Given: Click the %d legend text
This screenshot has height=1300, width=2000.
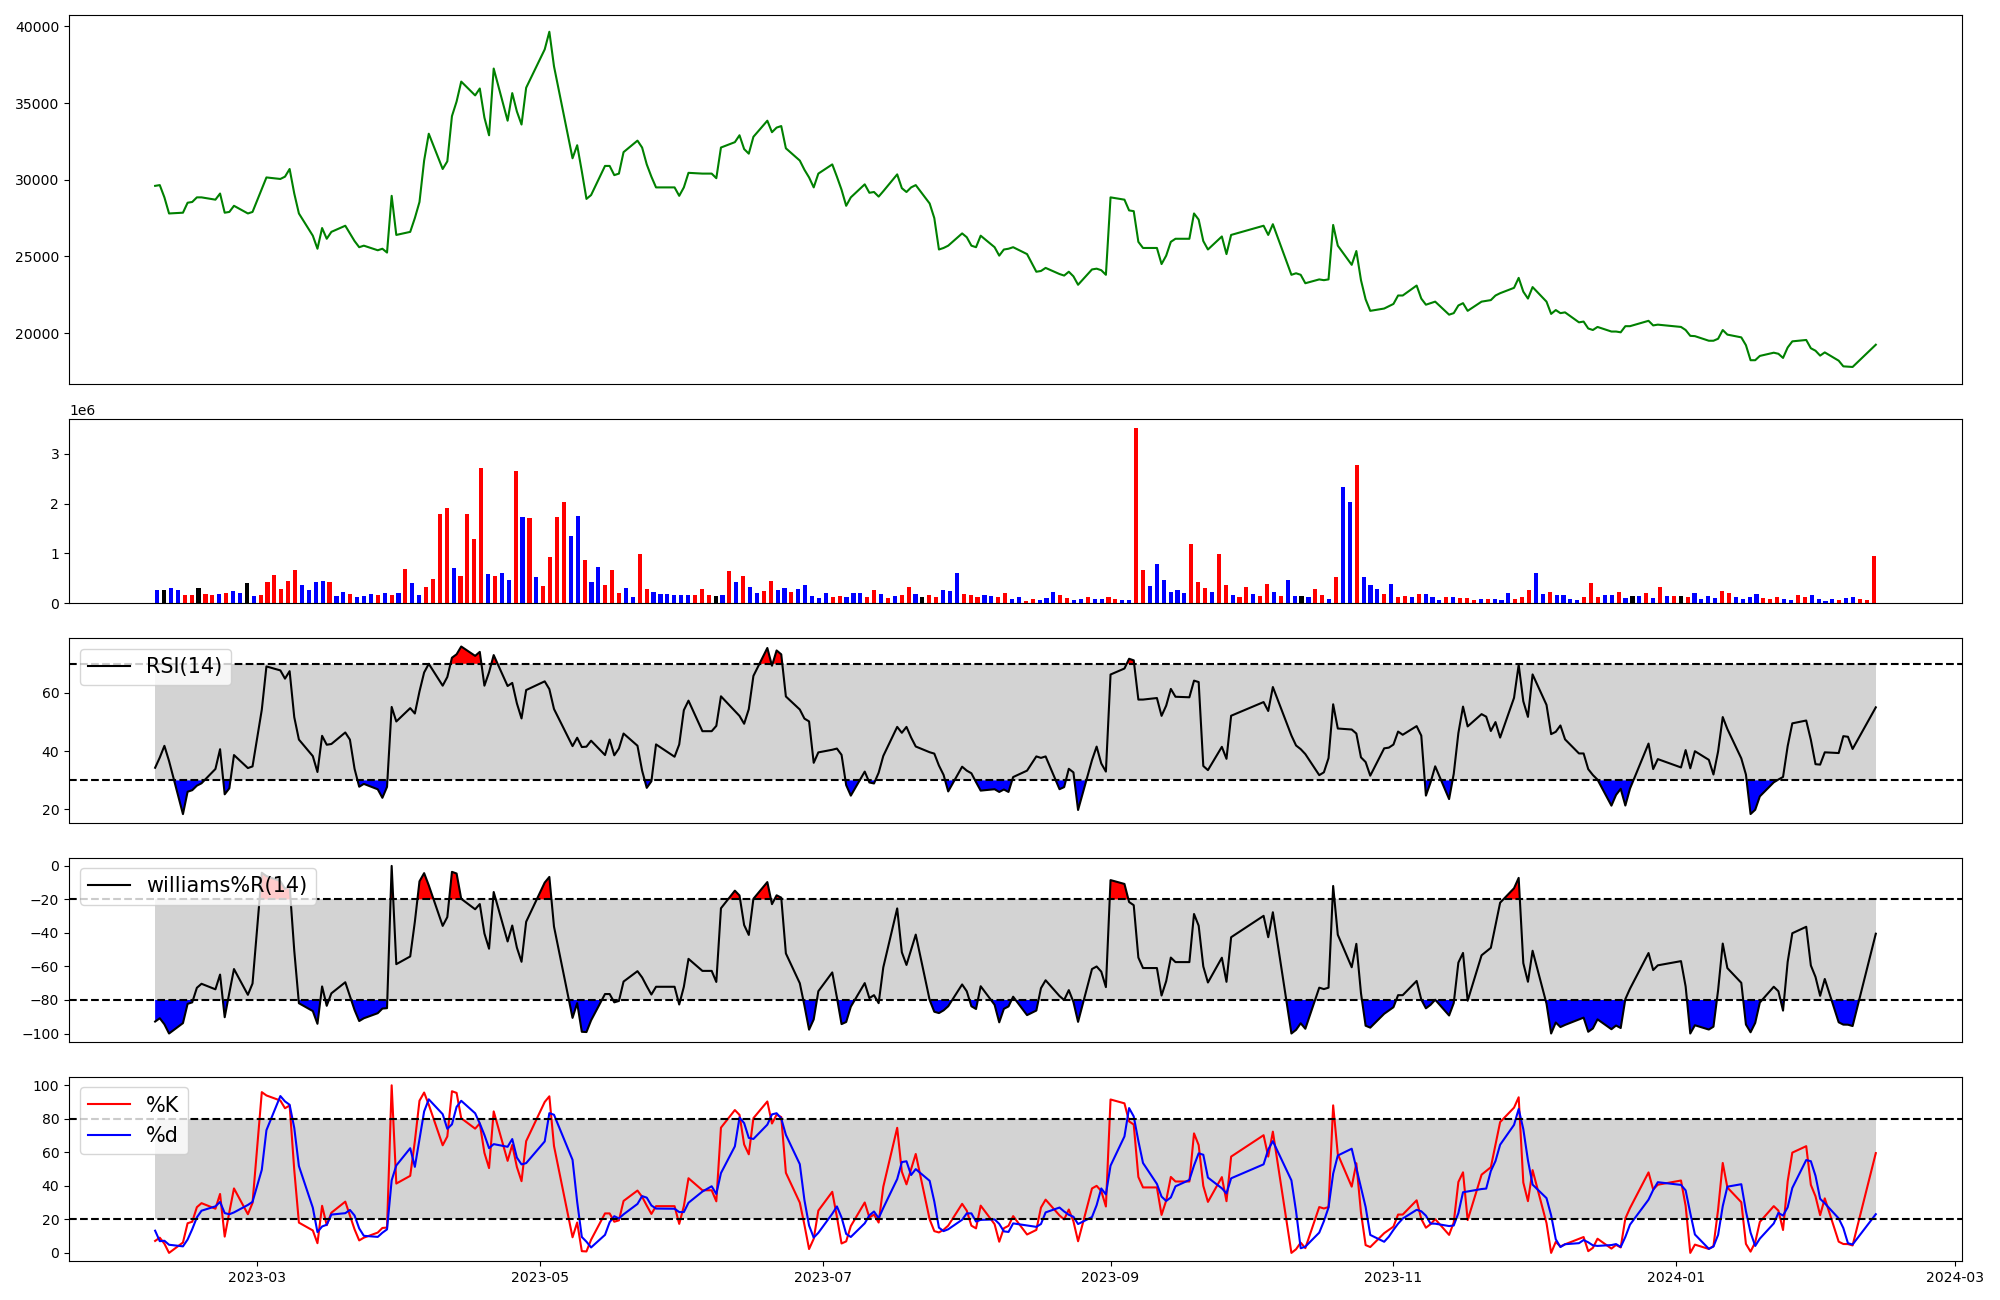Looking at the screenshot, I should (x=162, y=1135).
